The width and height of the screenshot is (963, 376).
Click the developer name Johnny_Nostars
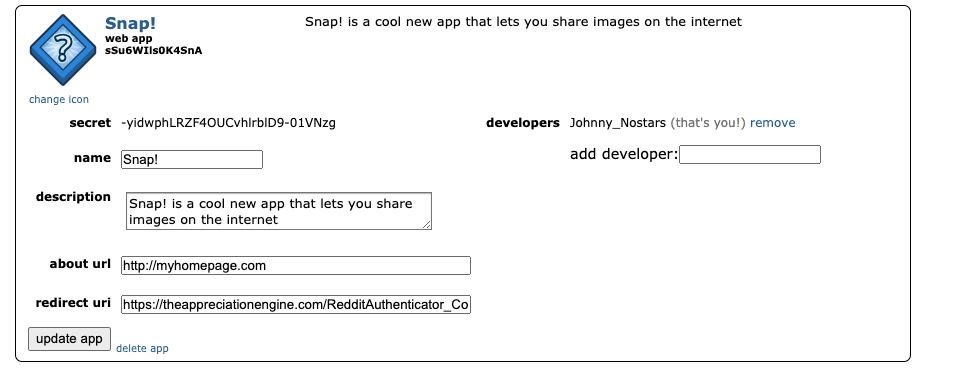click(x=618, y=123)
